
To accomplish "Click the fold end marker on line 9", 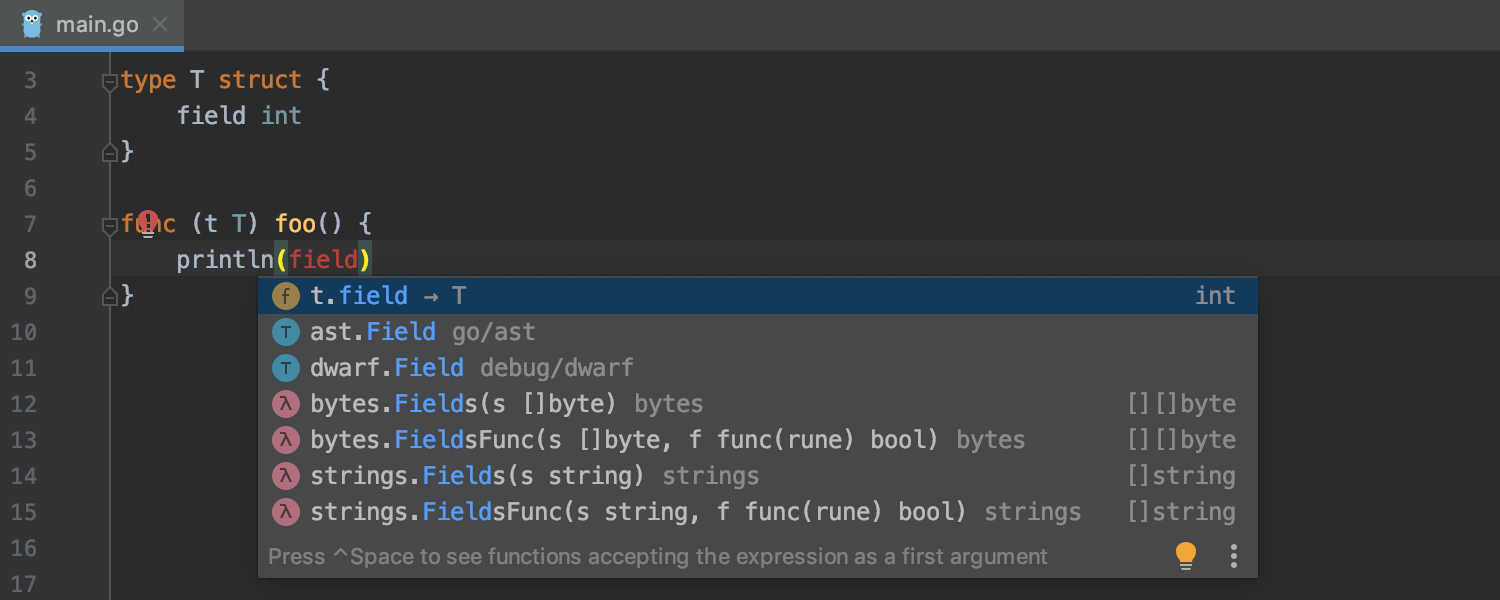I will point(110,296).
